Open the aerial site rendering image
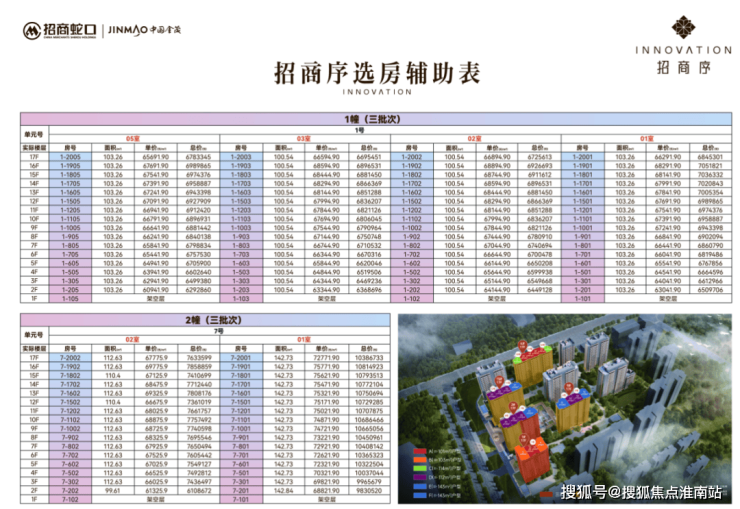This screenshot has width=740, height=509. coord(564,409)
